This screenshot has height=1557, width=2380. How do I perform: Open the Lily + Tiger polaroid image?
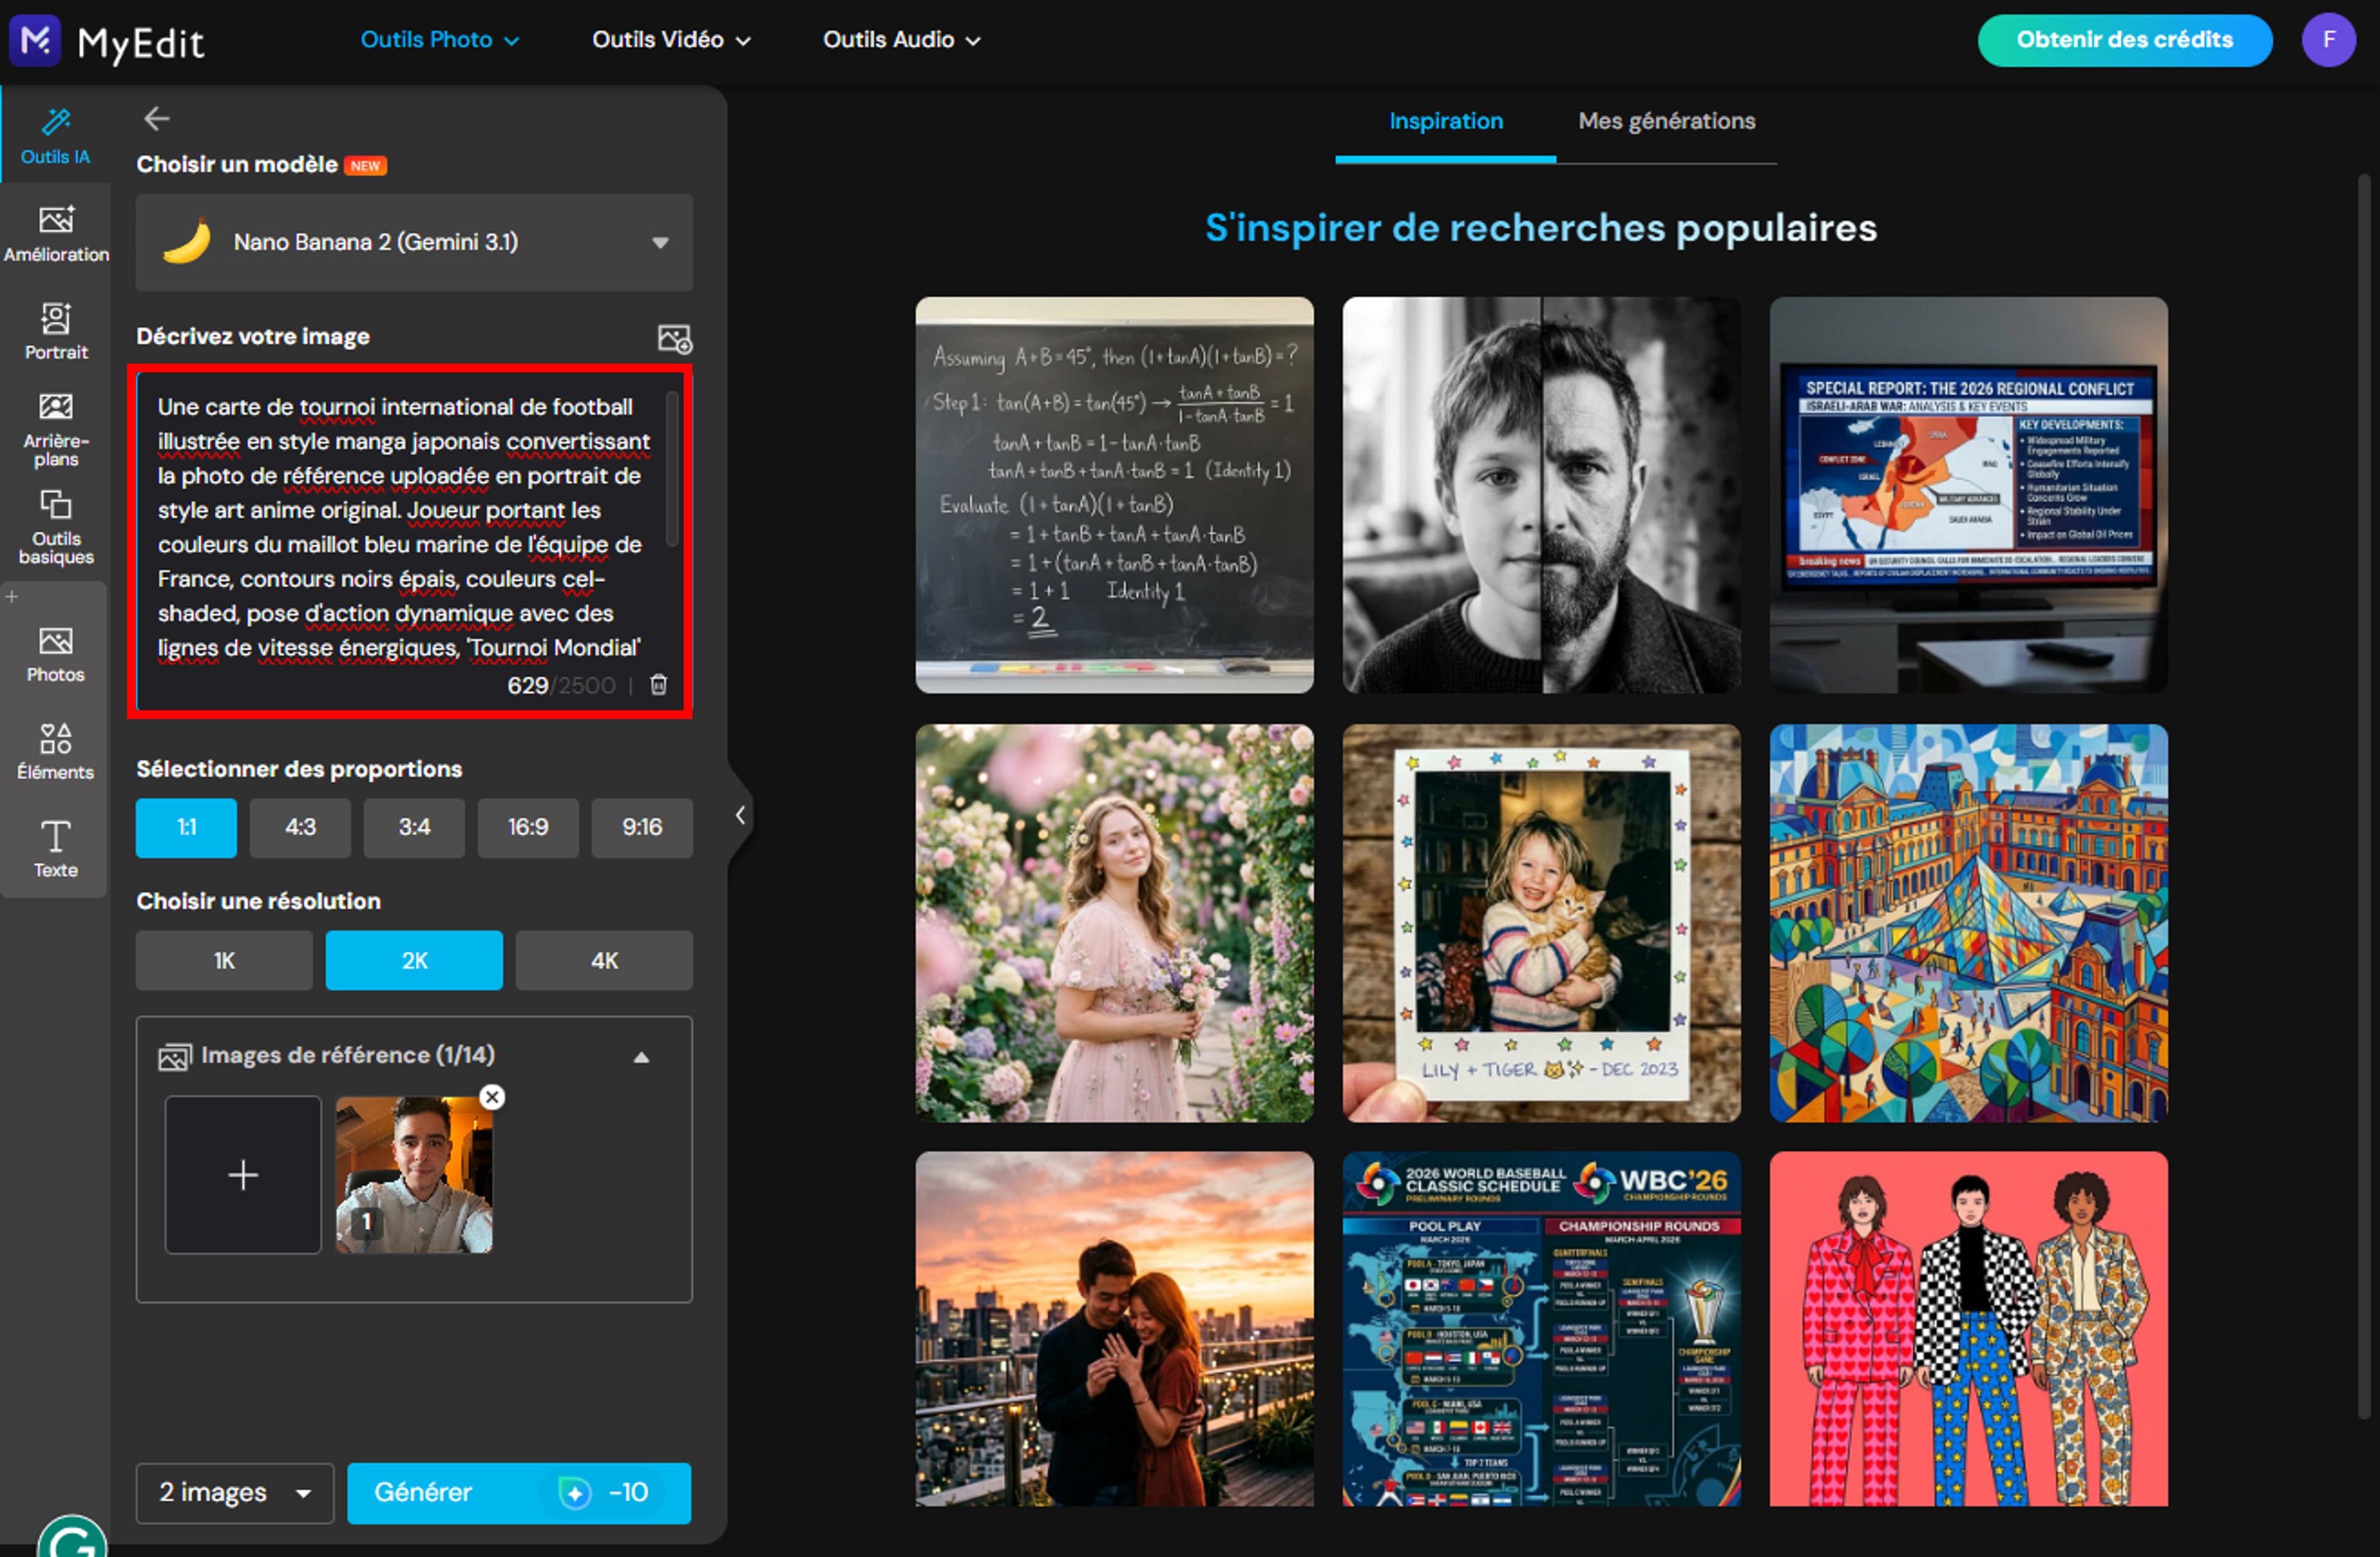[x=1542, y=923]
